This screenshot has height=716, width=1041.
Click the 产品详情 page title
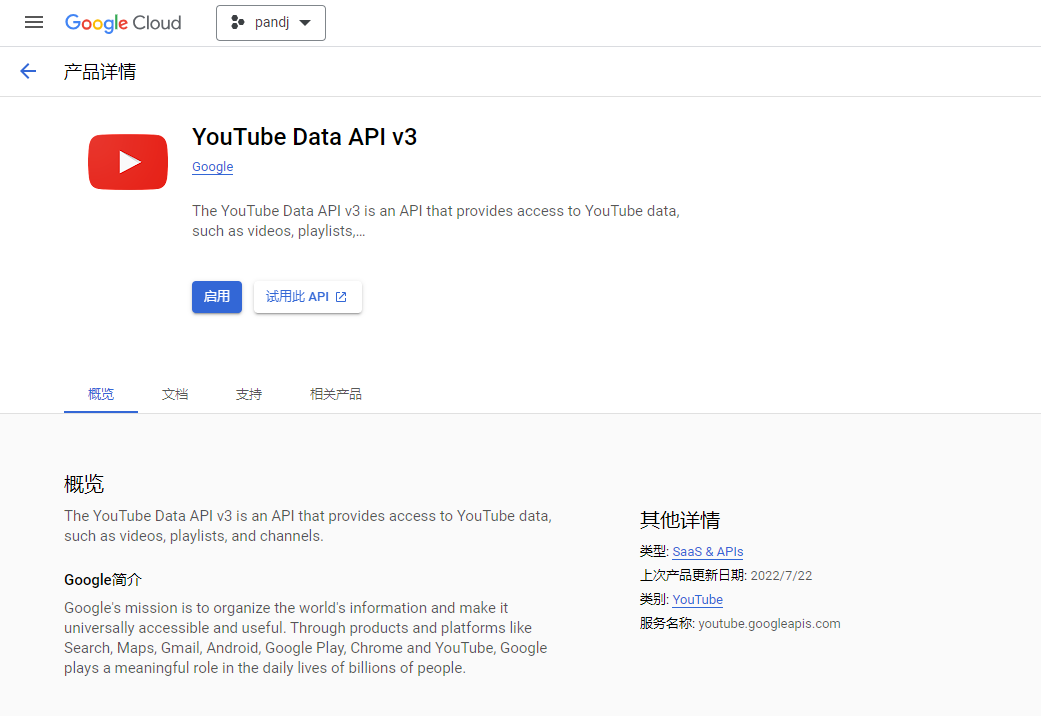(x=100, y=72)
